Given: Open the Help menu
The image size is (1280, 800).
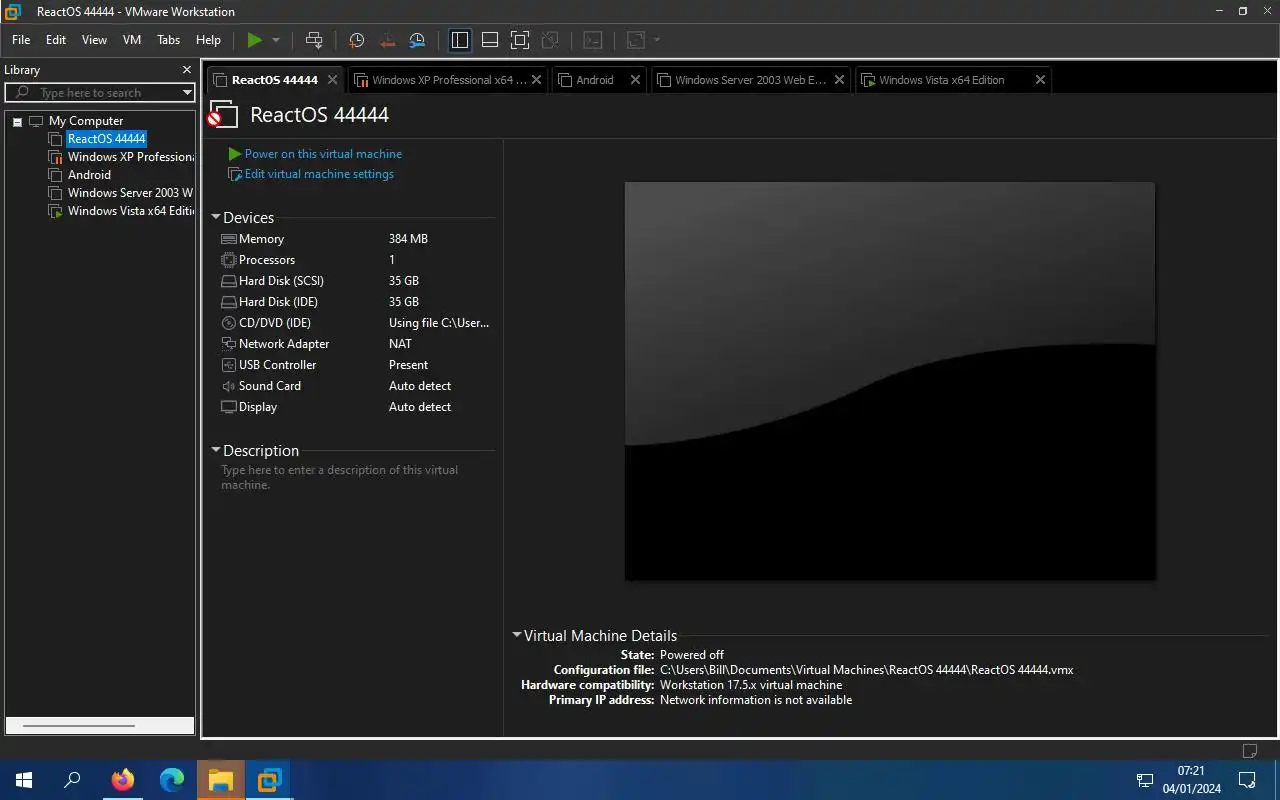Looking at the screenshot, I should pyautogui.click(x=208, y=40).
